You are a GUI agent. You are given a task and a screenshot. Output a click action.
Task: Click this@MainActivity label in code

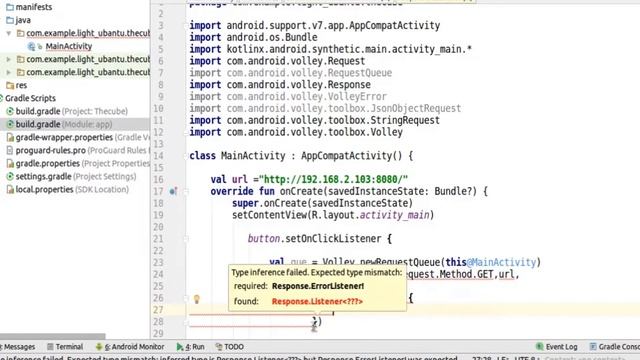[x=491, y=262]
